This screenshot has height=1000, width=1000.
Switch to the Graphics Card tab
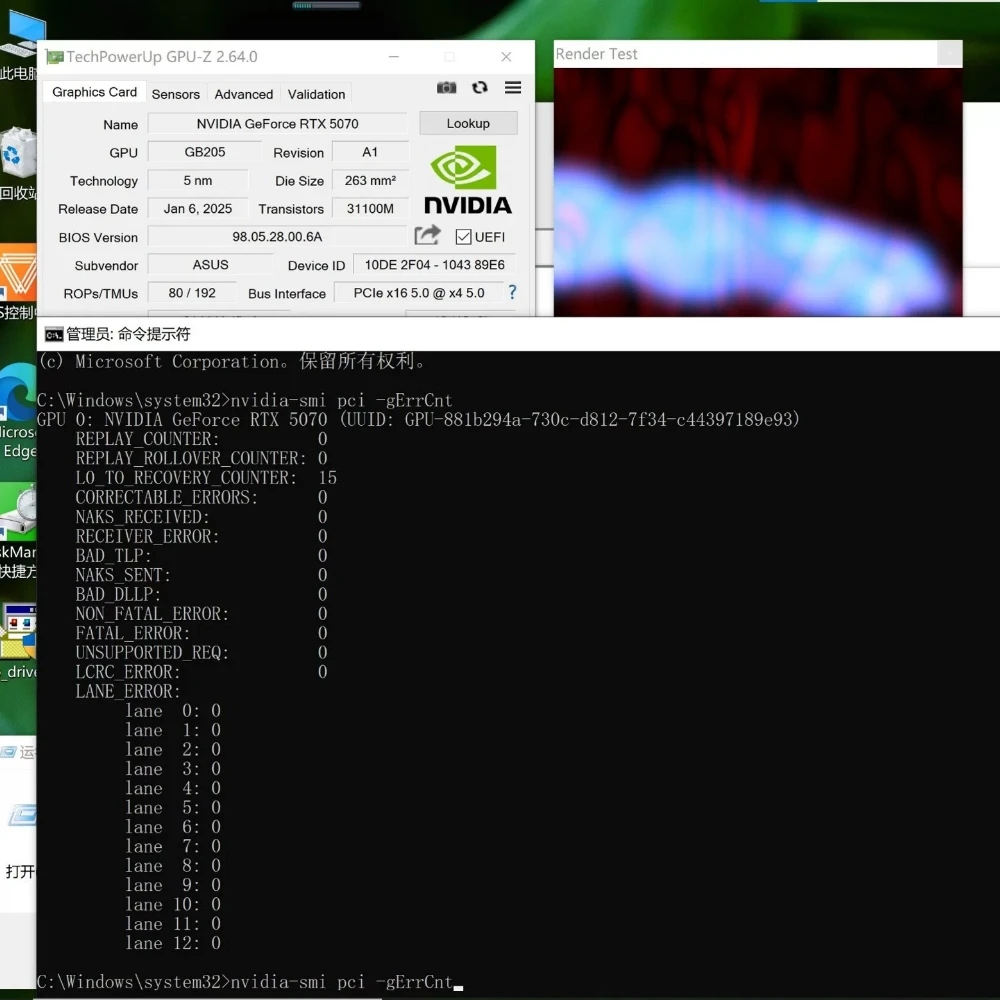pos(94,92)
